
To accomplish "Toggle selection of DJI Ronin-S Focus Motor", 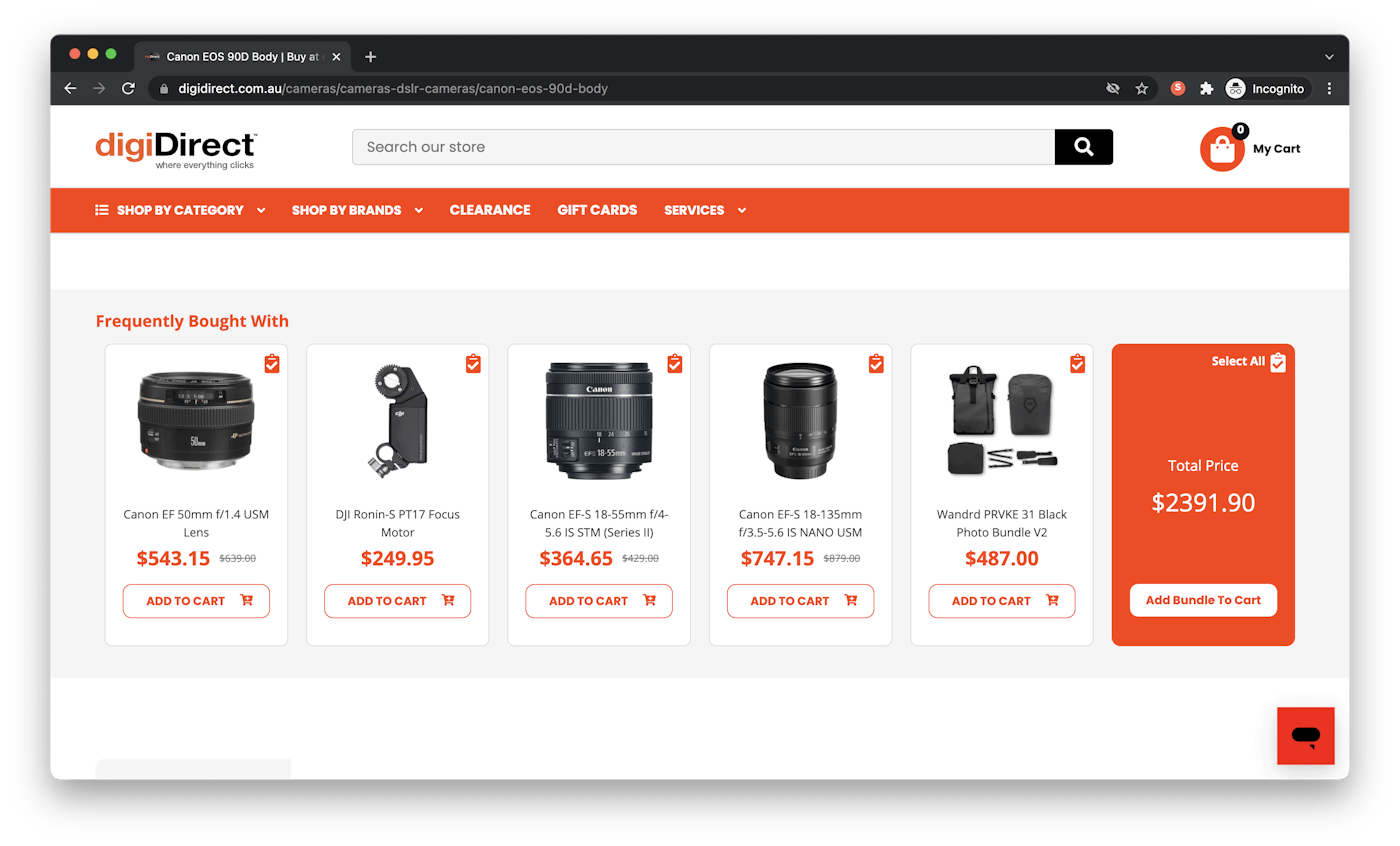I will (474, 363).
